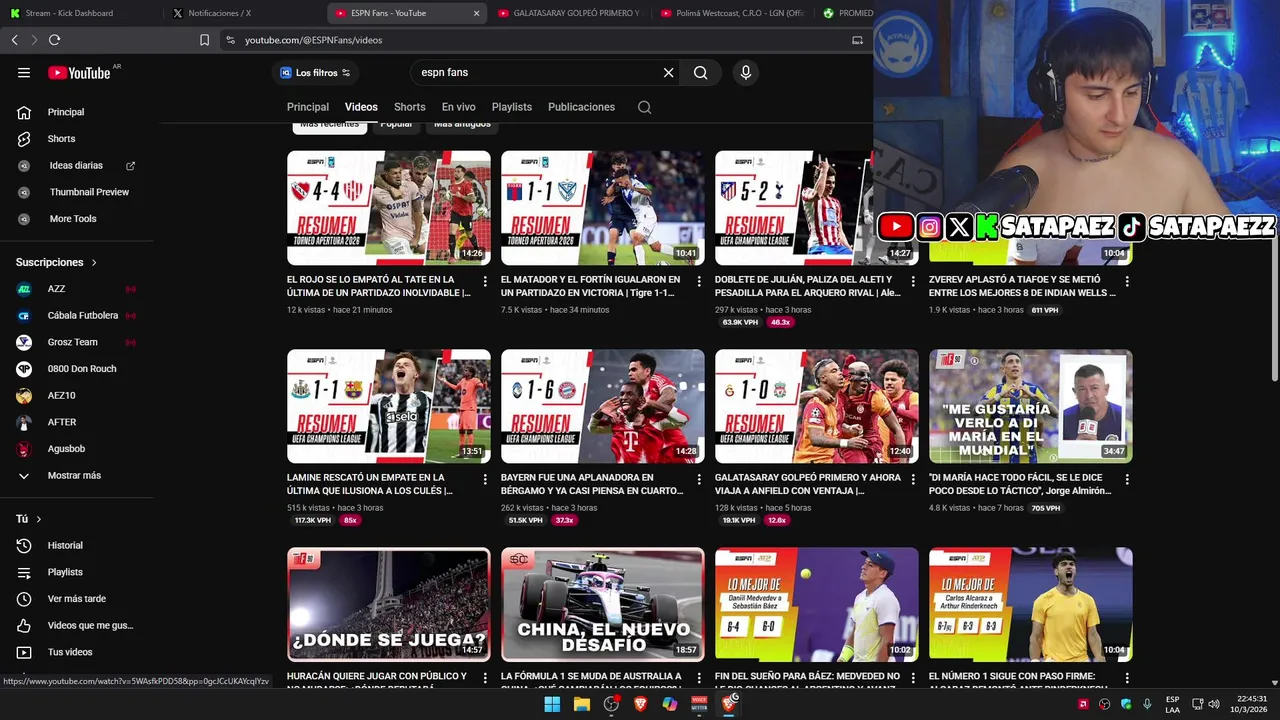Play the ¿DÓNDE SE JUEGA? thumbnail
This screenshot has width=1280, height=720.
coord(389,604)
